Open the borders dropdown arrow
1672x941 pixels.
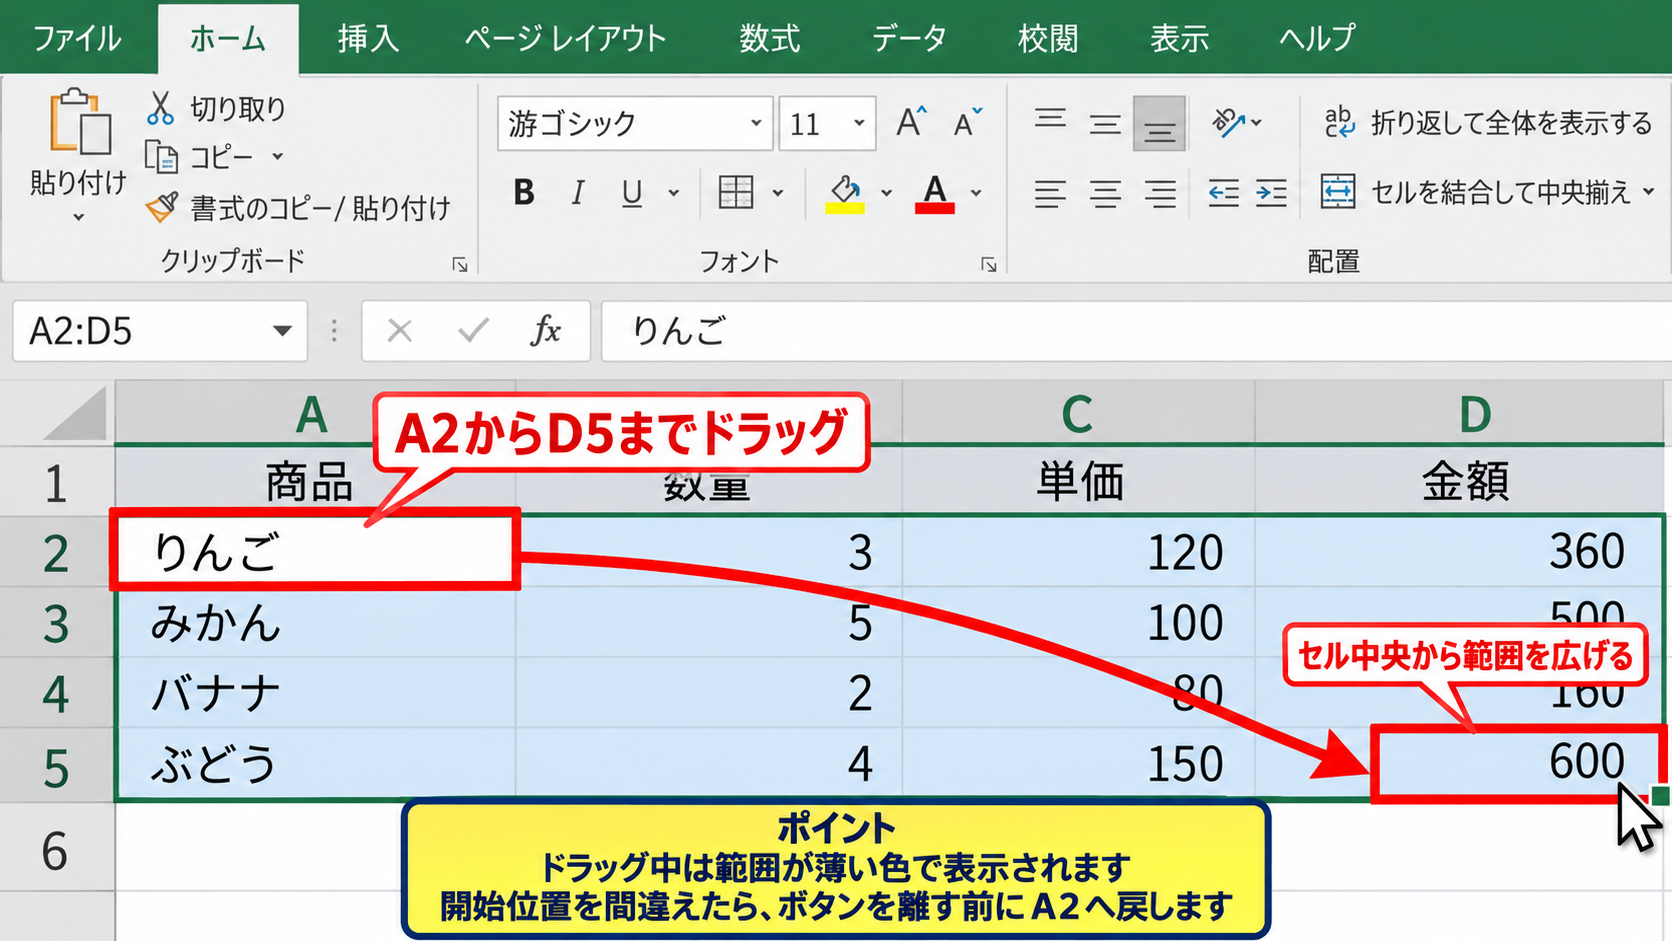(x=778, y=193)
